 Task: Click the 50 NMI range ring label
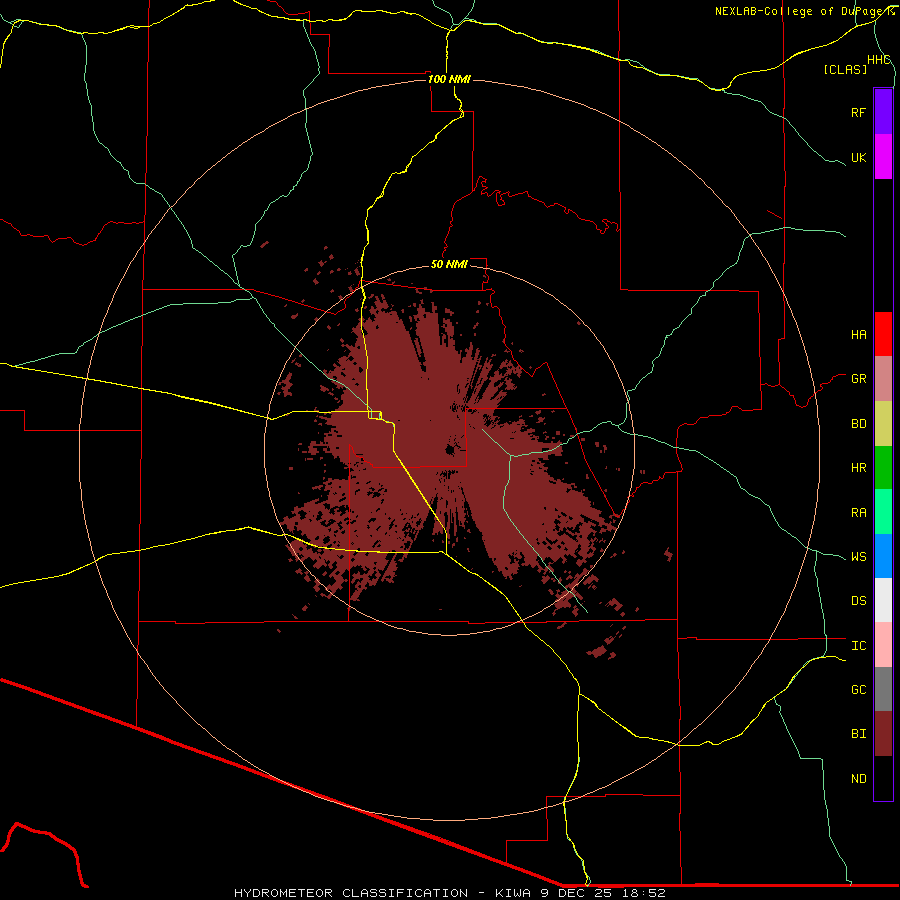(x=449, y=264)
